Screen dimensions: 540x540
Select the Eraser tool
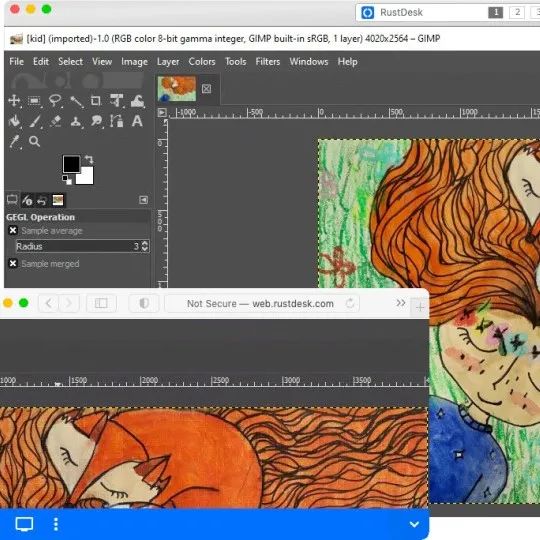point(55,121)
